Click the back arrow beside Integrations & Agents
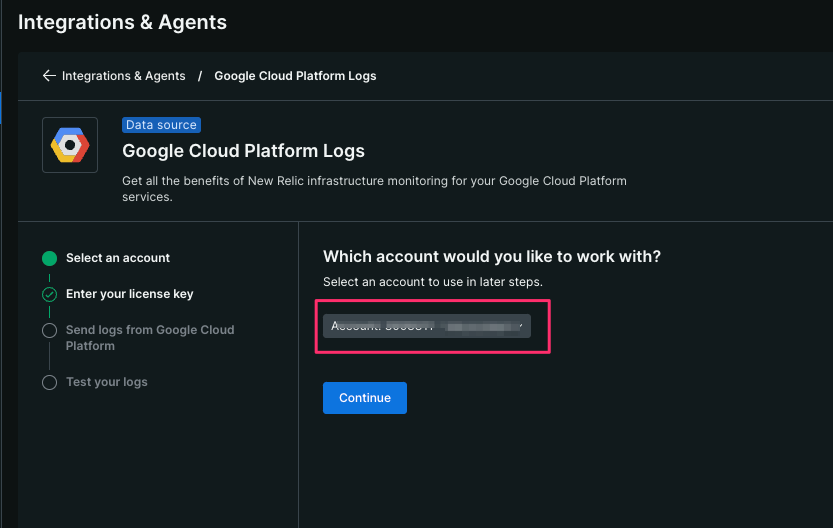 [x=49, y=76]
